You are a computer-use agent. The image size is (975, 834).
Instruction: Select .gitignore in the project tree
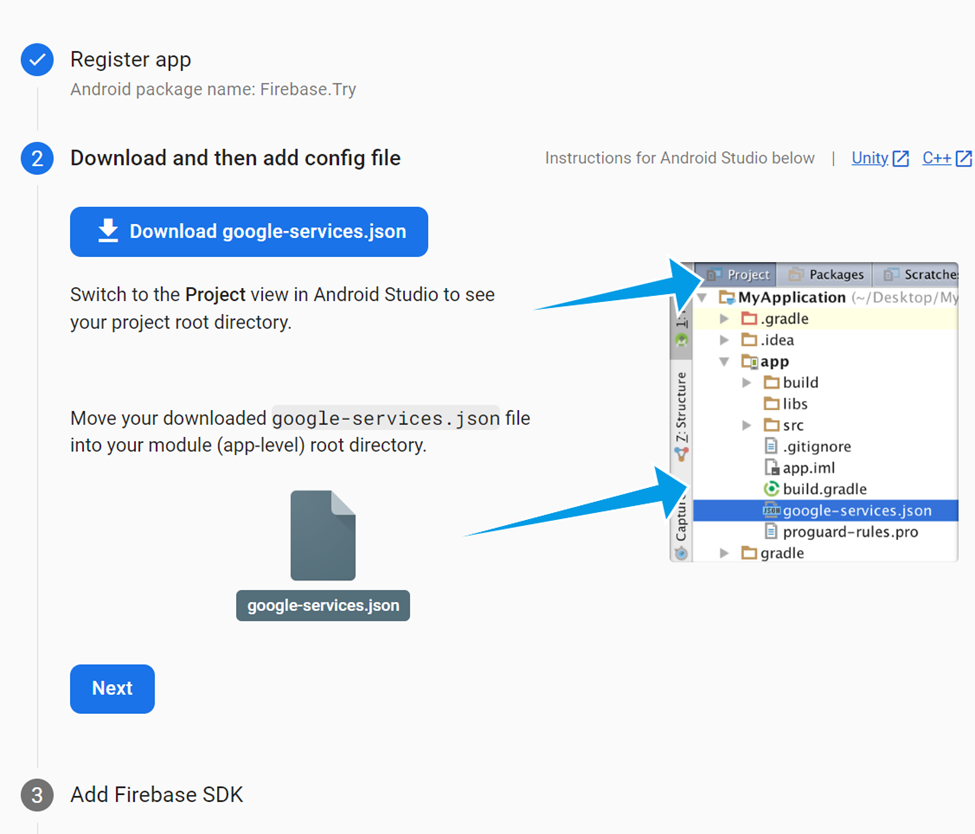pos(826,446)
